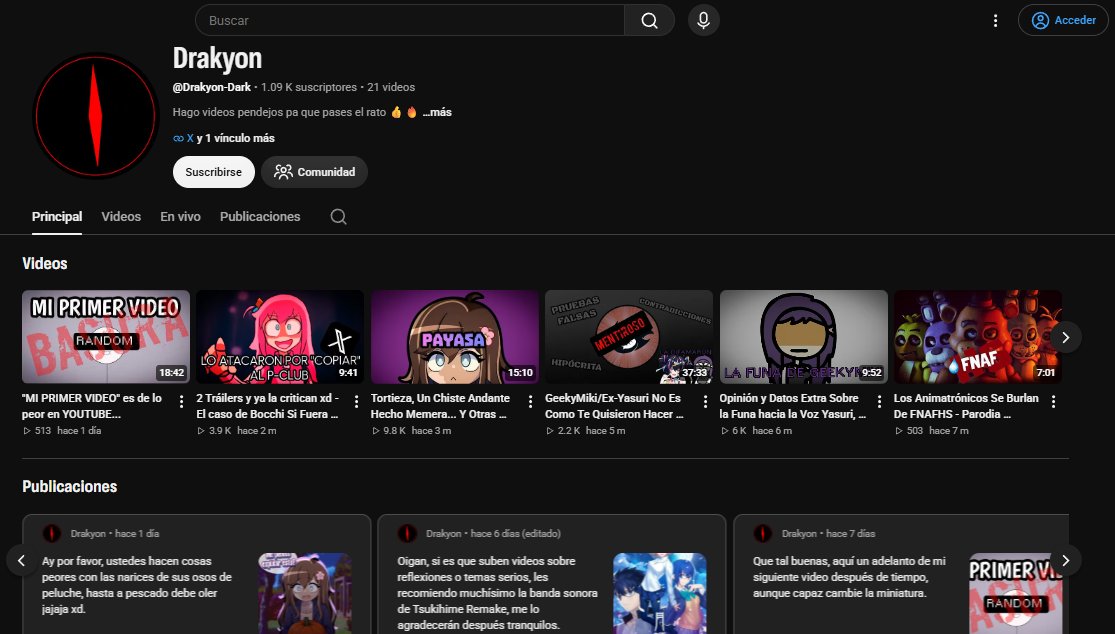Click the Videos section heading
Screen dimensions: 1115x634
(x=45, y=264)
